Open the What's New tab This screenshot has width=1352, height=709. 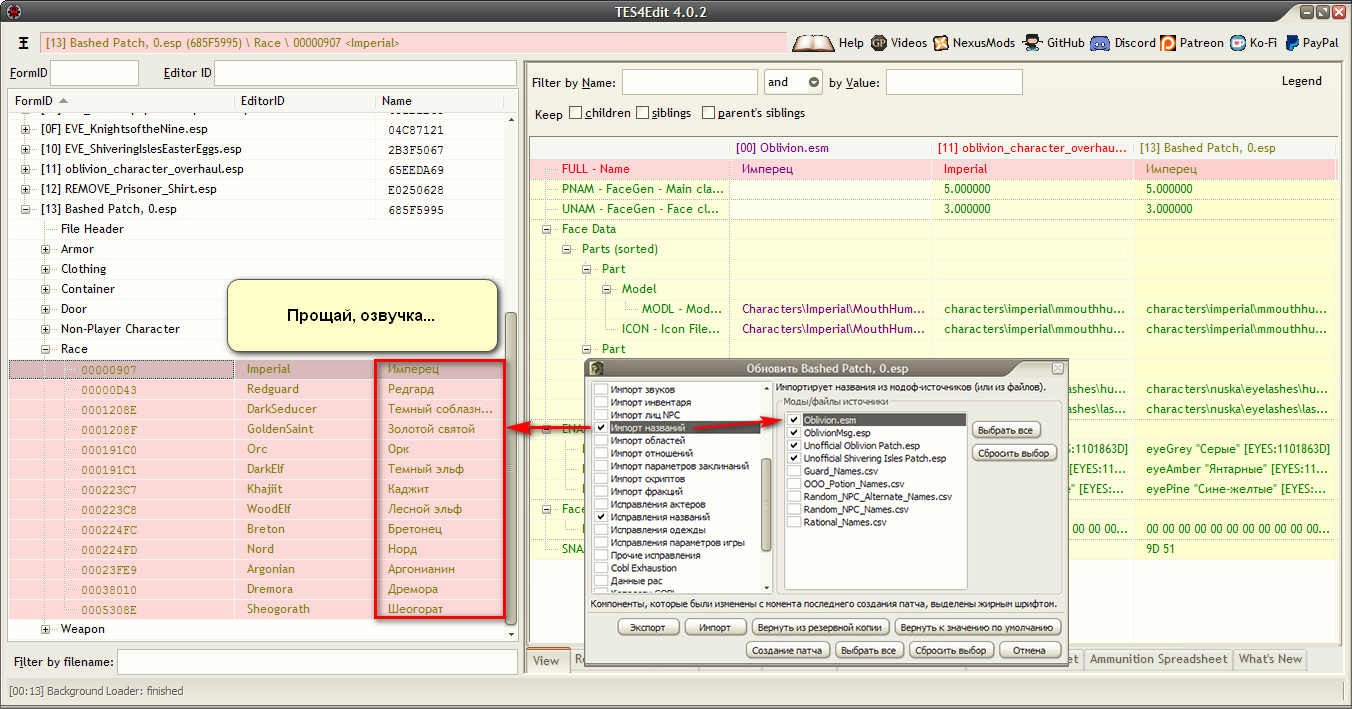click(1270, 659)
